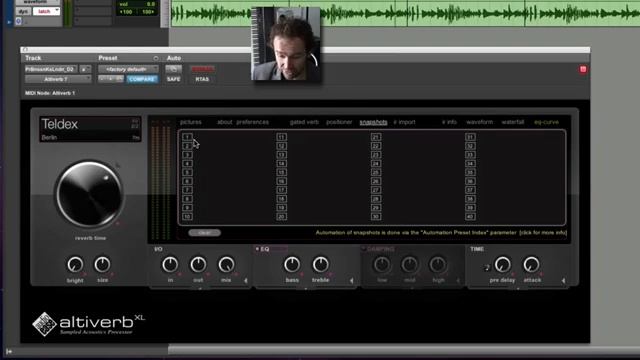Show the eq-curve view

[546, 122]
